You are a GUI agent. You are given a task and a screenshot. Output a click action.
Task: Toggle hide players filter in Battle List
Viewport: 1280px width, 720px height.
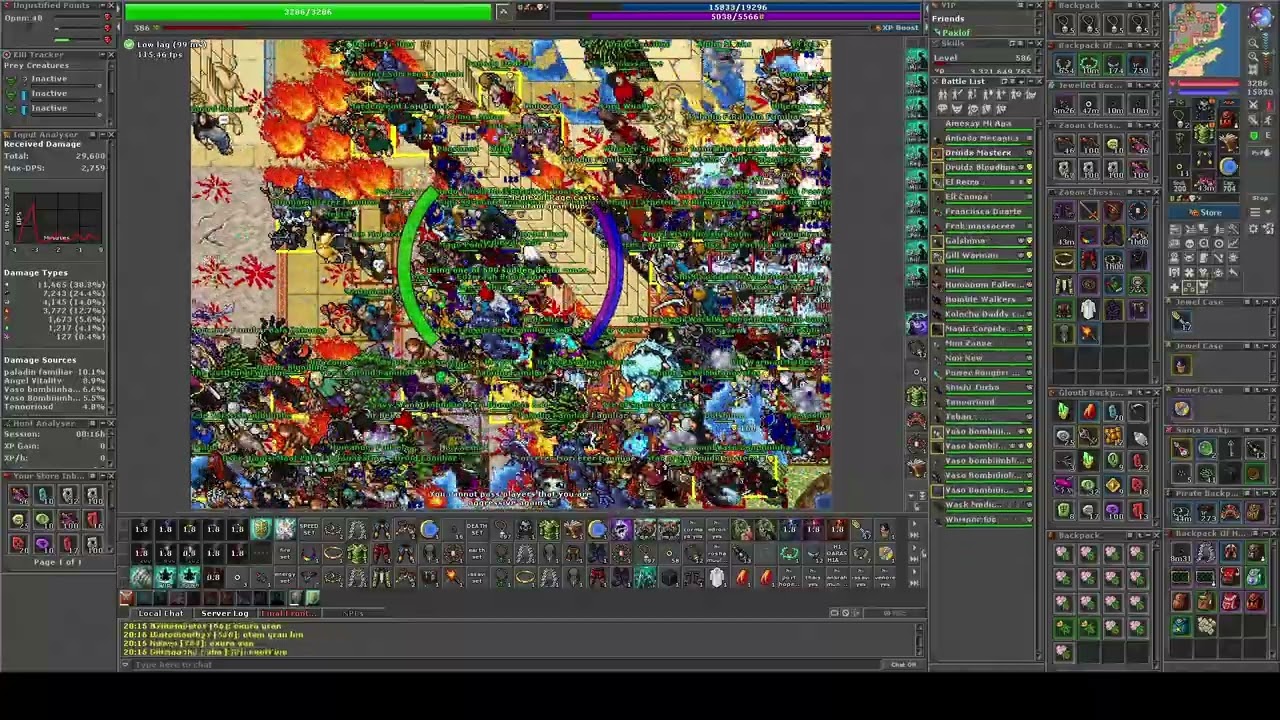tap(942, 94)
